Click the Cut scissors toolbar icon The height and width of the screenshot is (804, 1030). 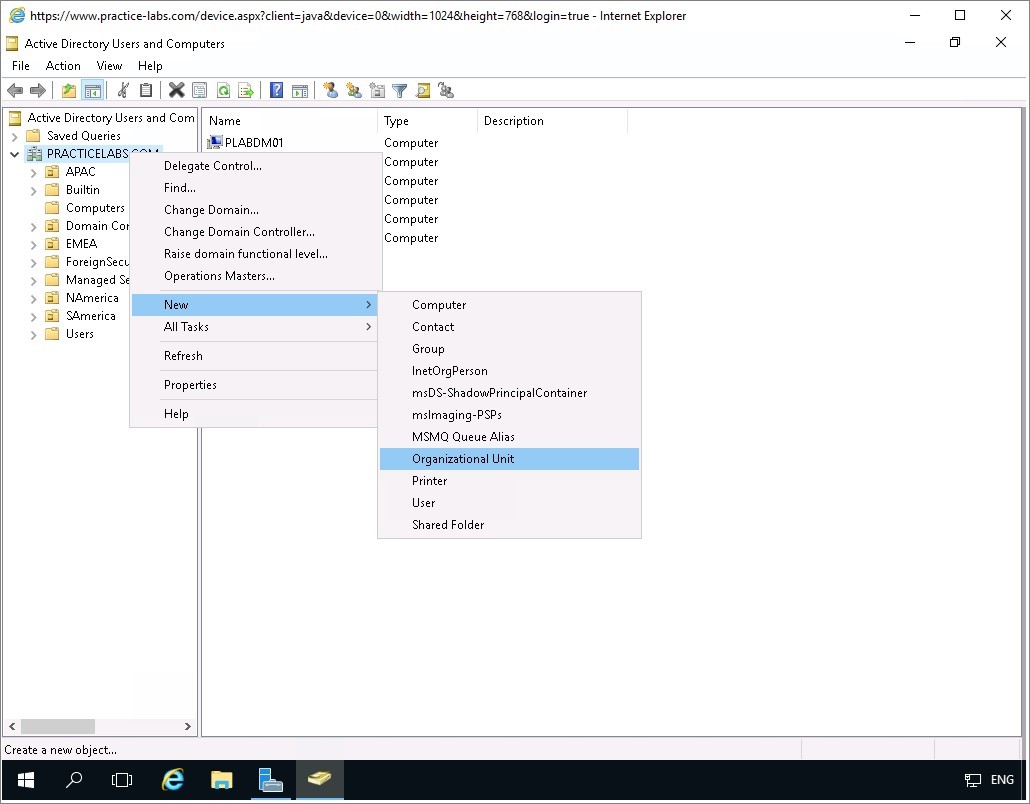(123, 91)
